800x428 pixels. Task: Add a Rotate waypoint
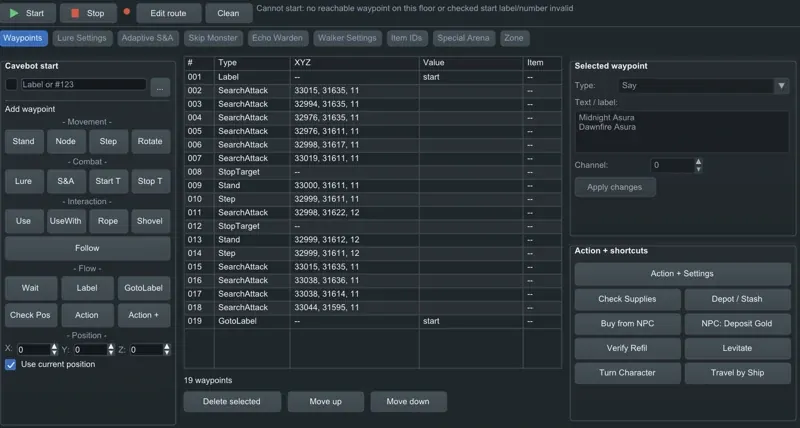(150, 141)
